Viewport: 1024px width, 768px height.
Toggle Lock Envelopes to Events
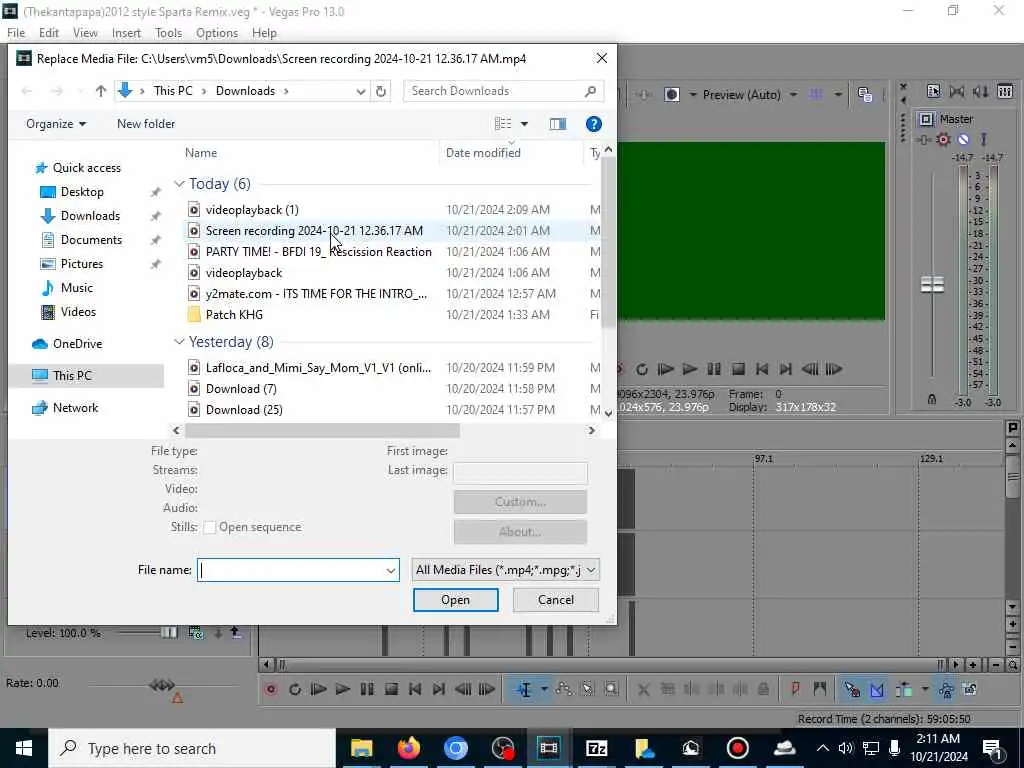[x=946, y=689]
